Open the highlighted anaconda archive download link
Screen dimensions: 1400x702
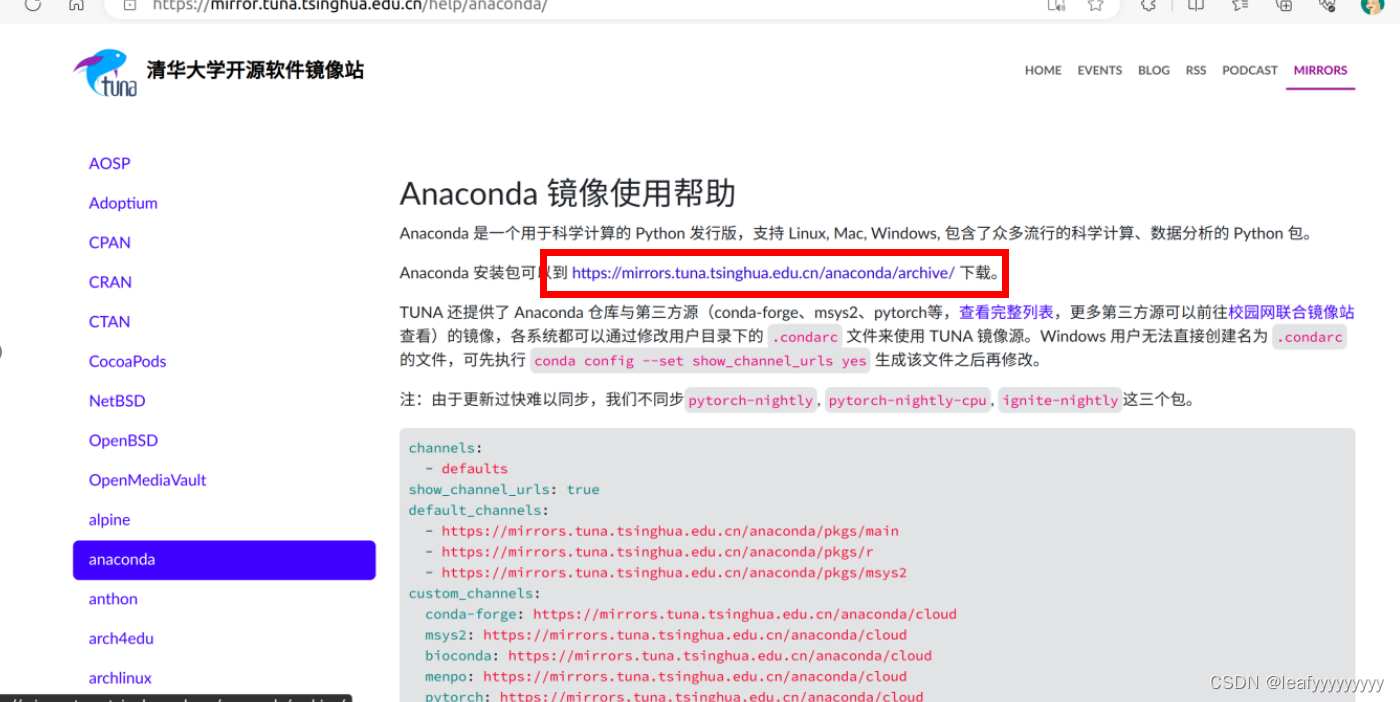762,272
